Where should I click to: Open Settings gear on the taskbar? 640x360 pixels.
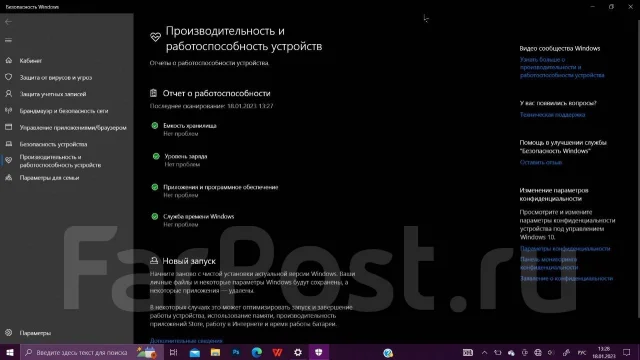point(298,352)
